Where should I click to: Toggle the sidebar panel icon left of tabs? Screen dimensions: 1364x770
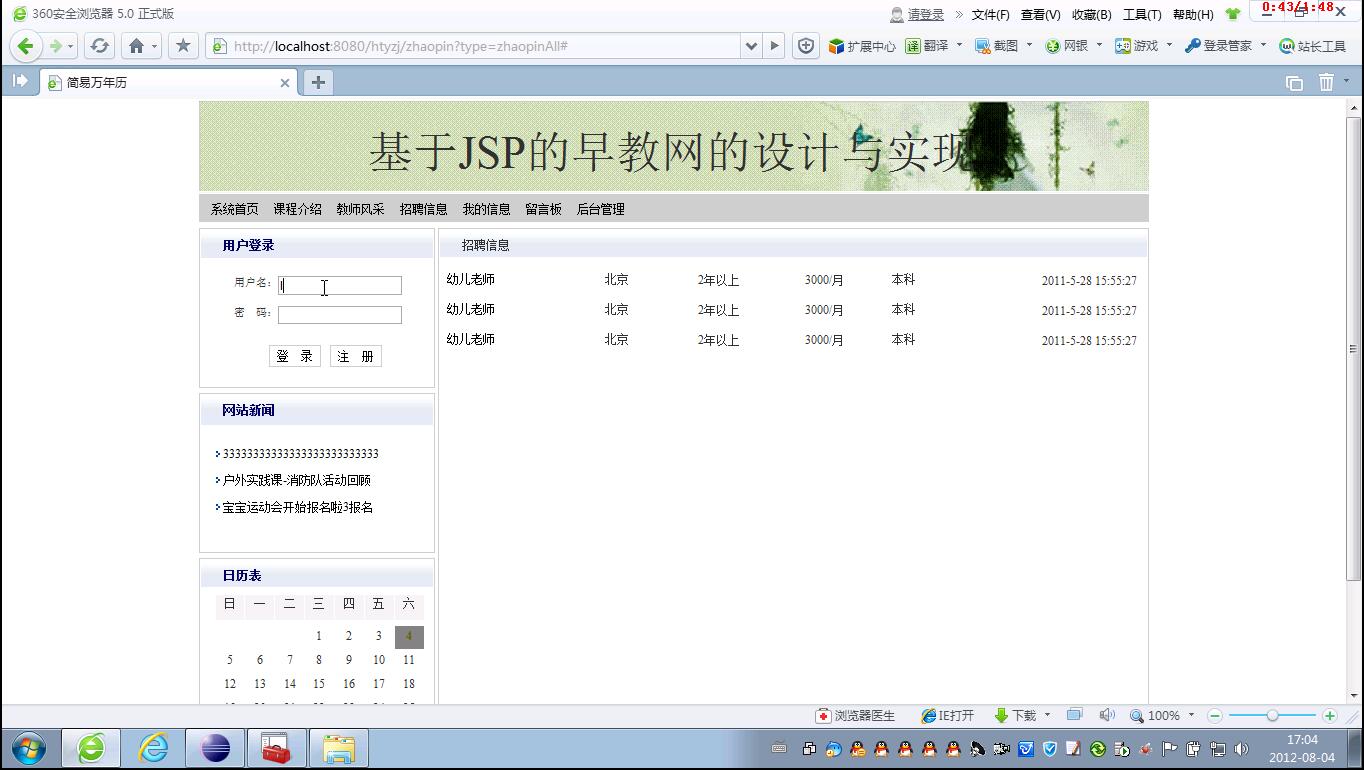tap(20, 81)
